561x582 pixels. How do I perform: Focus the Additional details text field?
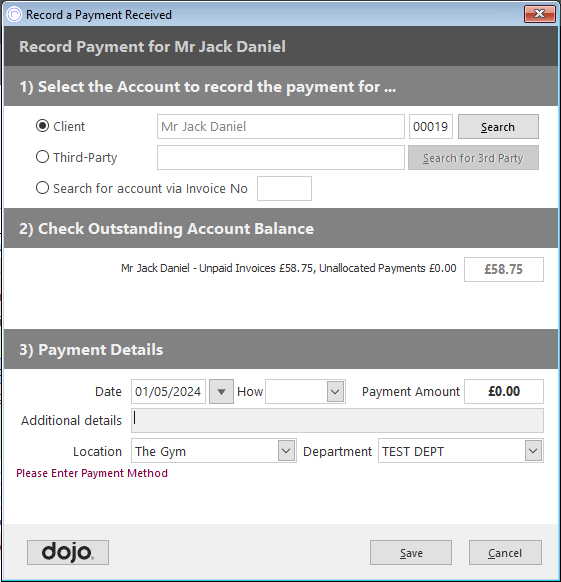[x=337, y=420]
